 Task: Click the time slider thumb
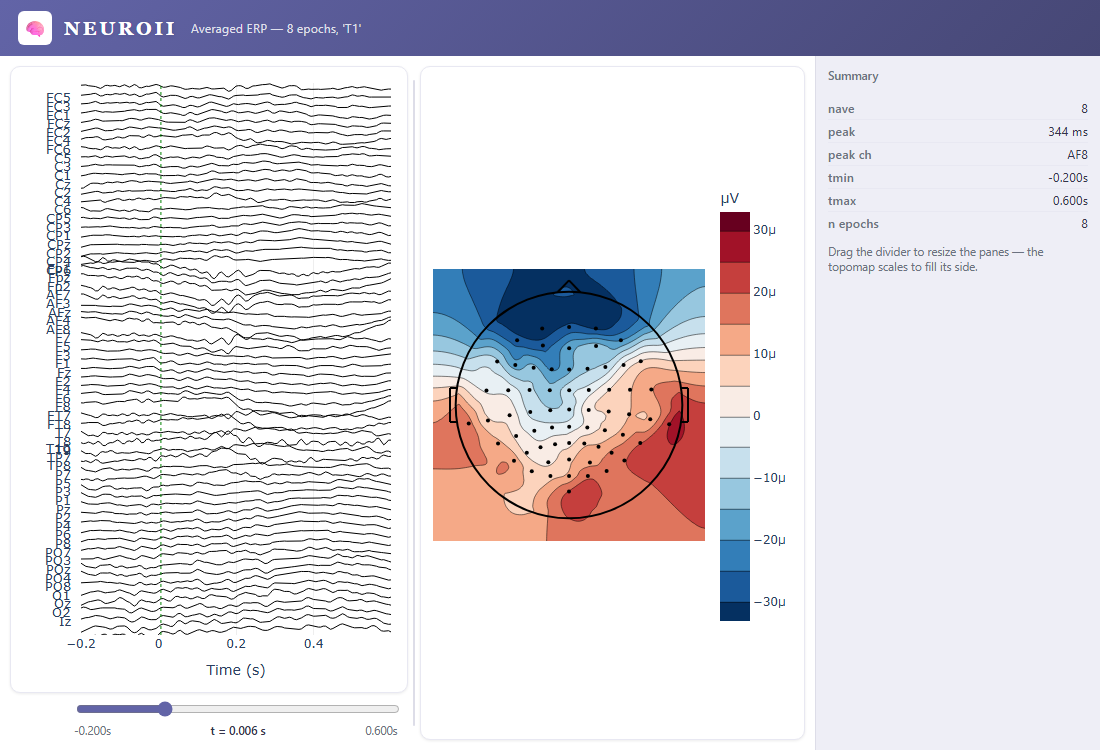pyautogui.click(x=165, y=709)
